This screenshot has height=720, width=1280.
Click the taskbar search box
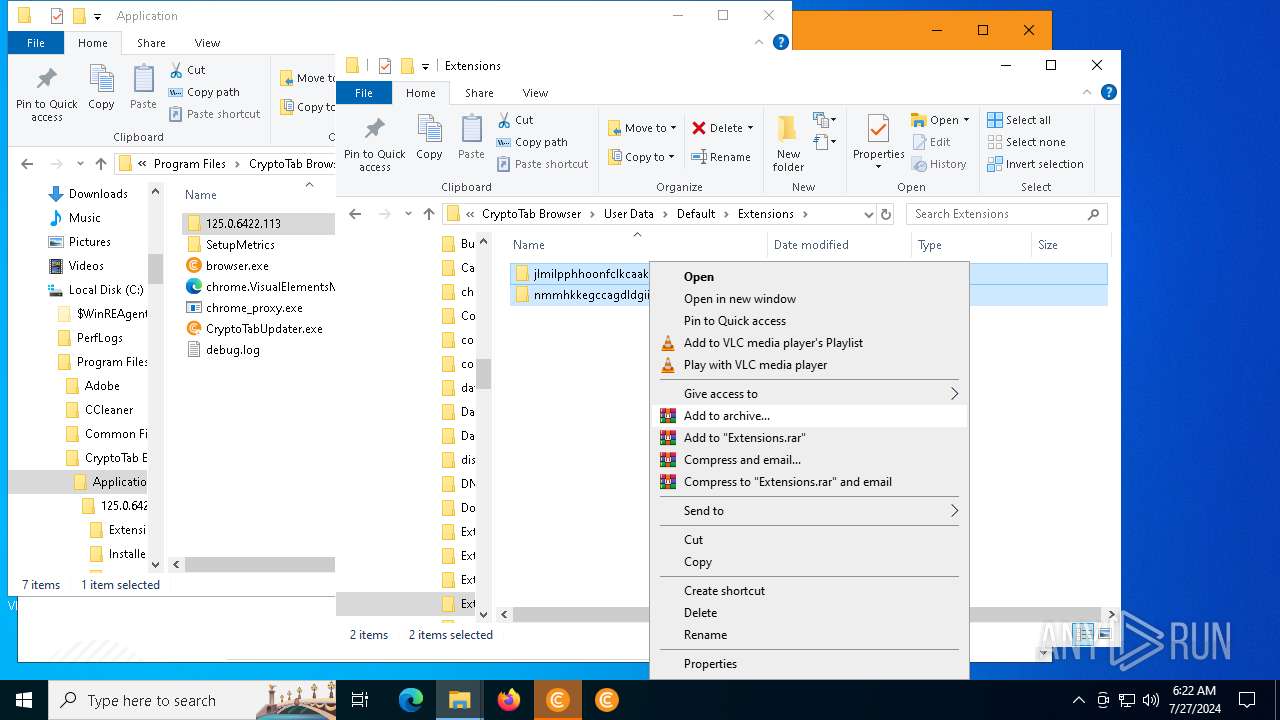coord(191,700)
